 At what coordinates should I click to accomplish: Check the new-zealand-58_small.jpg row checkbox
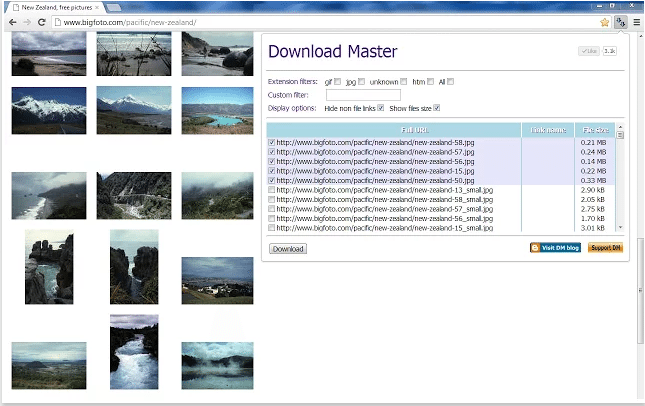(x=271, y=199)
